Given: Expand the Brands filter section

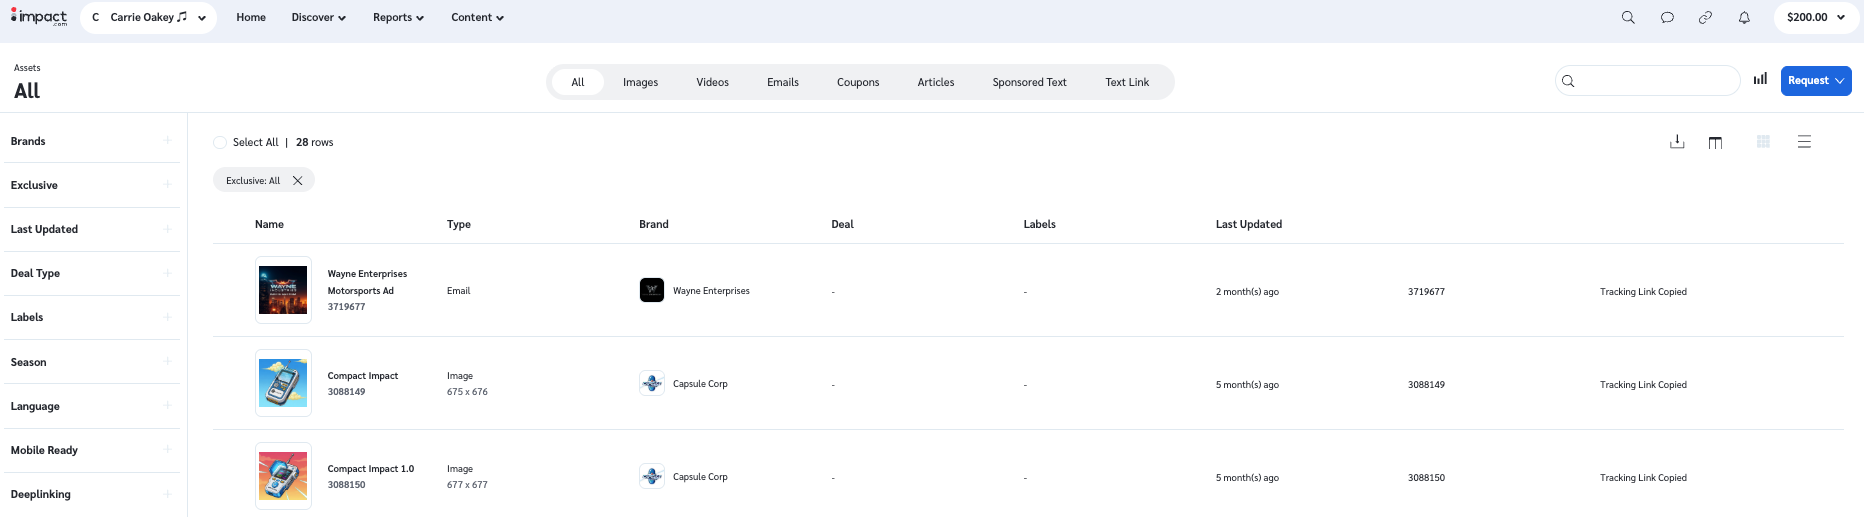Looking at the screenshot, I should 167,141.
